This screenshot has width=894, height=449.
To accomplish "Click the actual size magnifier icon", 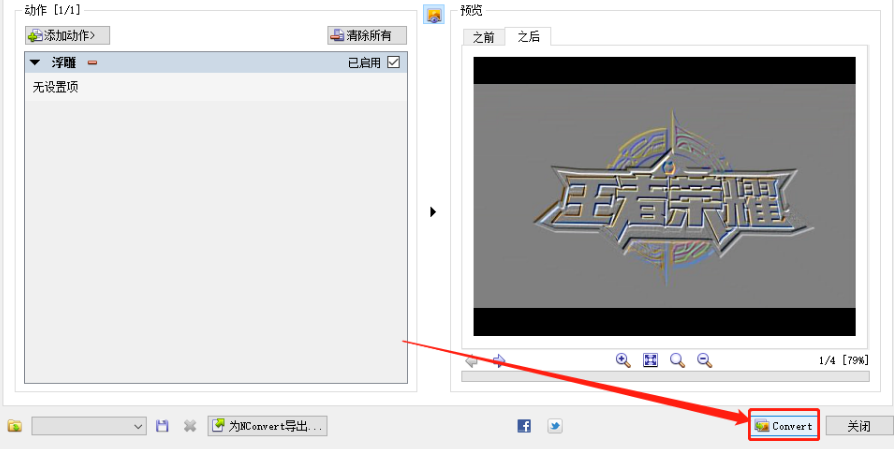I will (677, 360).
